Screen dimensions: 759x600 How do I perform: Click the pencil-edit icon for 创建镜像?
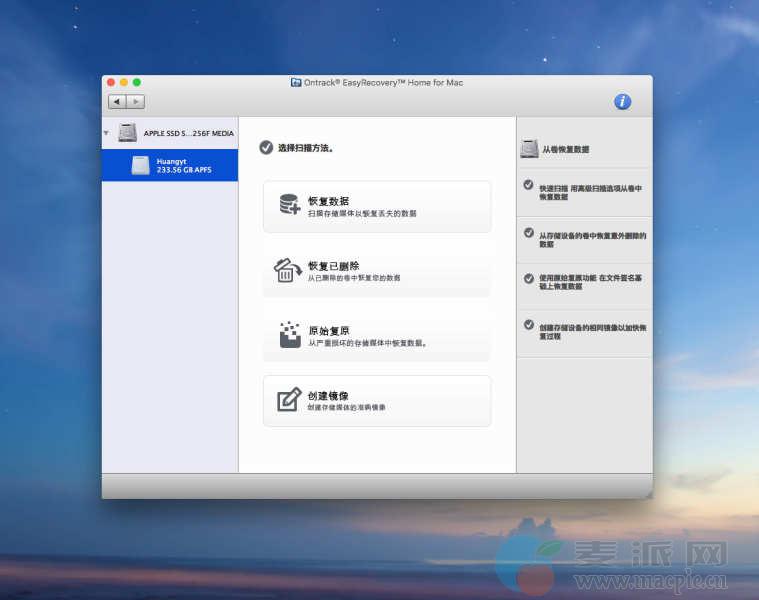pos(289,400)
